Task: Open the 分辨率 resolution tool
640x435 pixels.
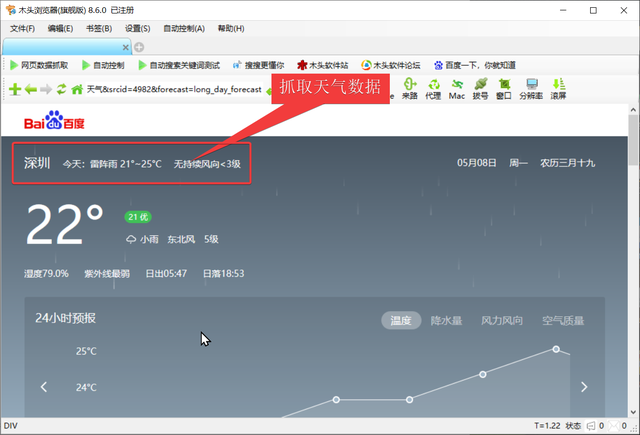Action: pyautogui.click(x=531, y=89)
